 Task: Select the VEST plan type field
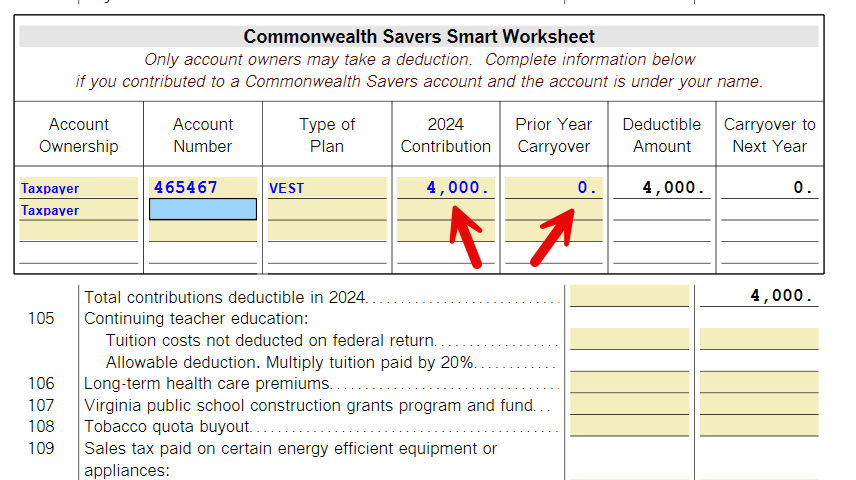(x=327, y=187)
